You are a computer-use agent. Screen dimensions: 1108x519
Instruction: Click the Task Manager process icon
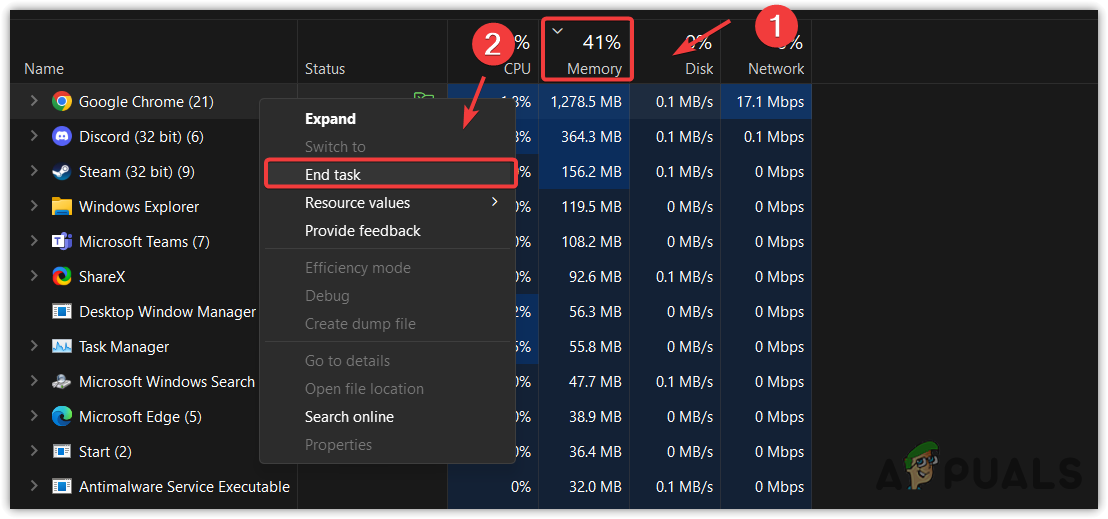click(62, 347)
